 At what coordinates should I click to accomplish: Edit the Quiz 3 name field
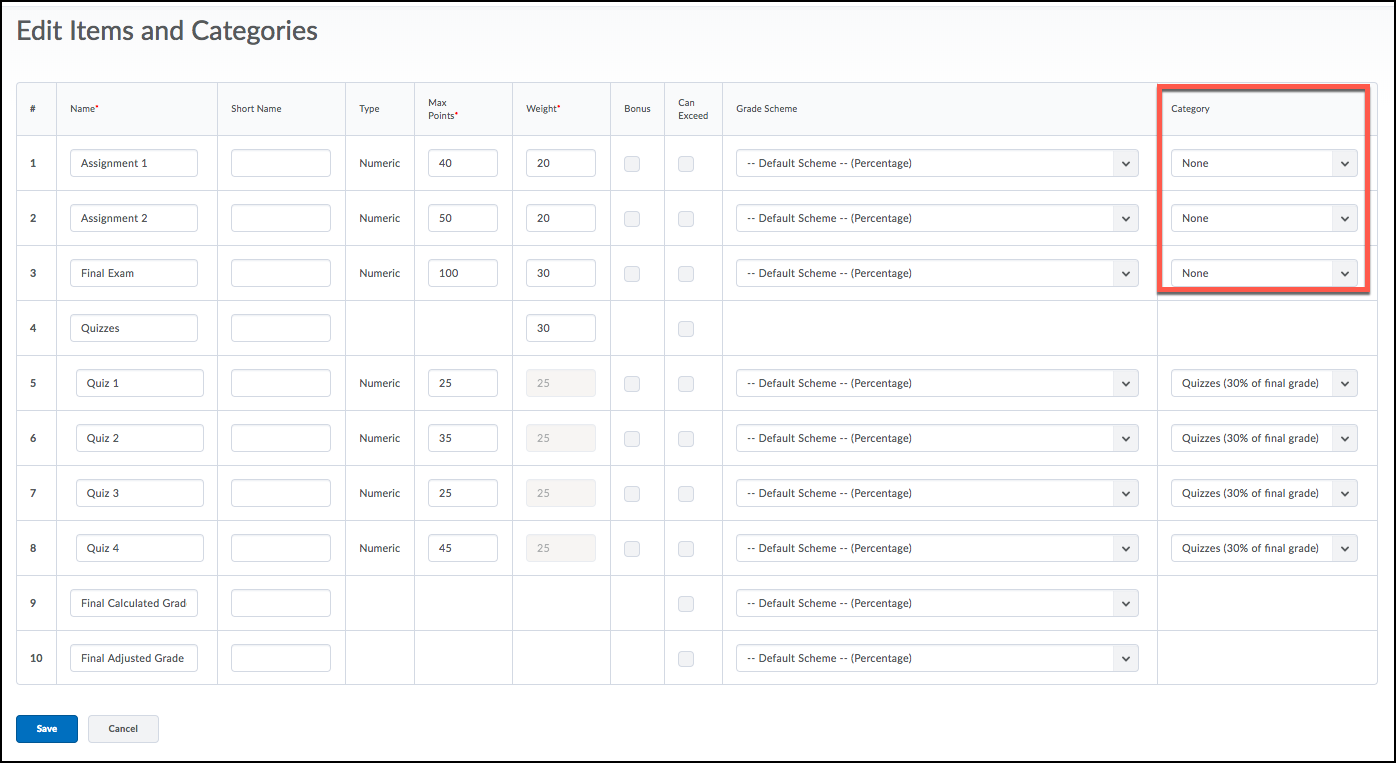(x=140, y=493)
